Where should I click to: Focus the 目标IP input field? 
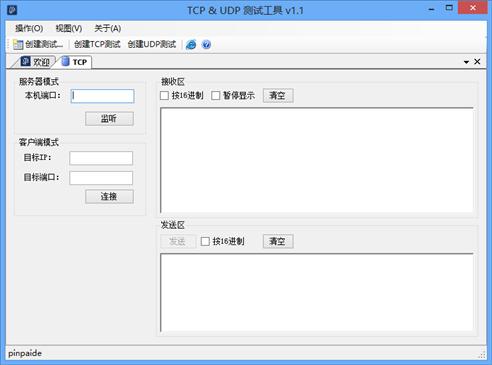101,158
